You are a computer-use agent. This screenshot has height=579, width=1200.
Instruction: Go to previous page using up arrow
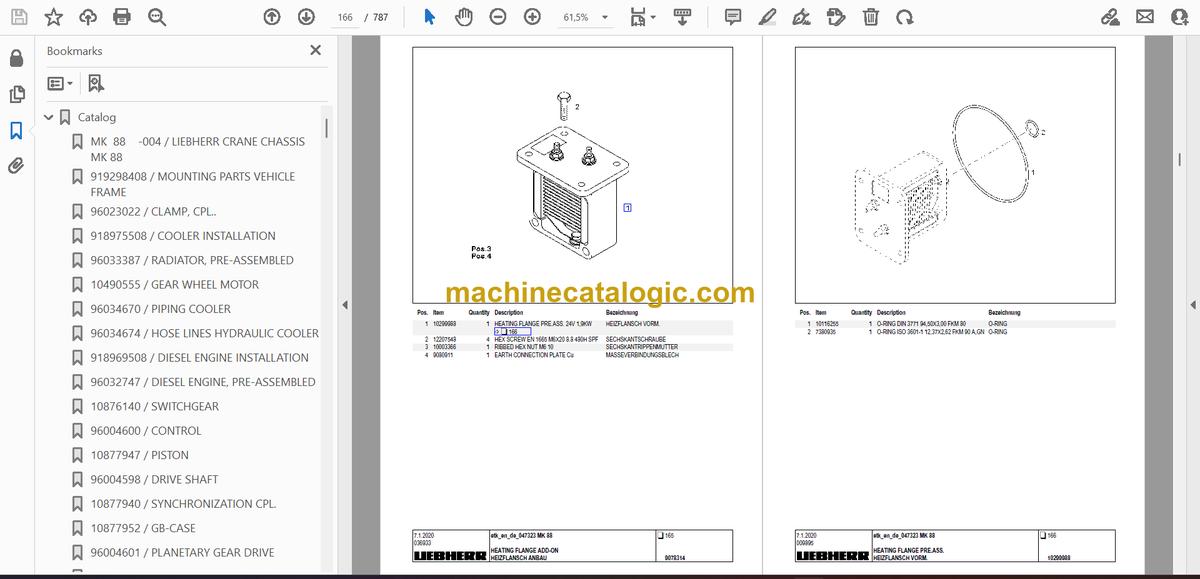272,17
